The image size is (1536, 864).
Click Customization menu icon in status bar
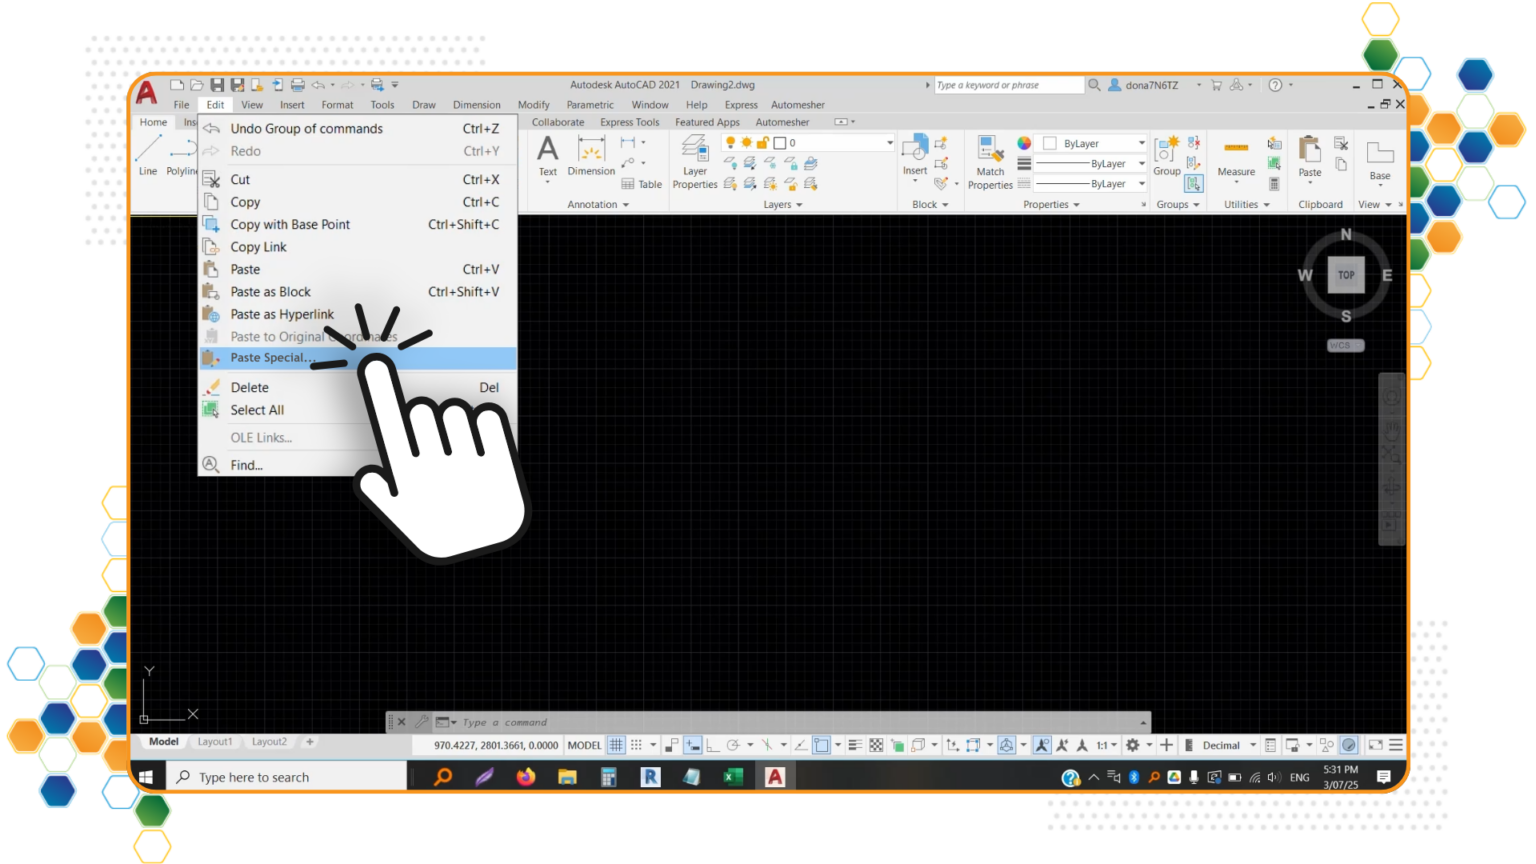(x=1396, y=745)
